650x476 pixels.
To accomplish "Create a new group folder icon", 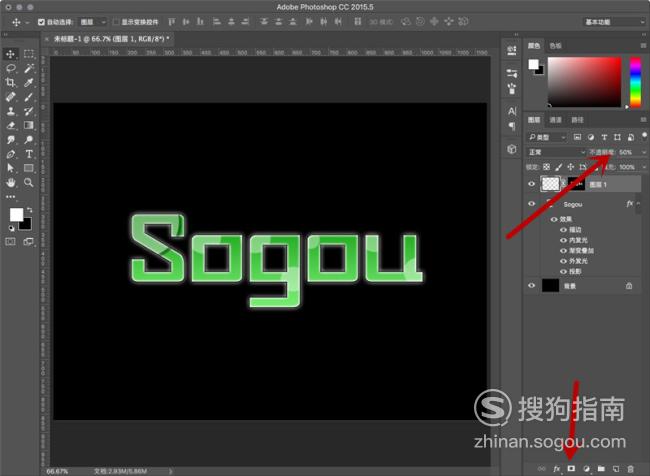I will point(601,469).
